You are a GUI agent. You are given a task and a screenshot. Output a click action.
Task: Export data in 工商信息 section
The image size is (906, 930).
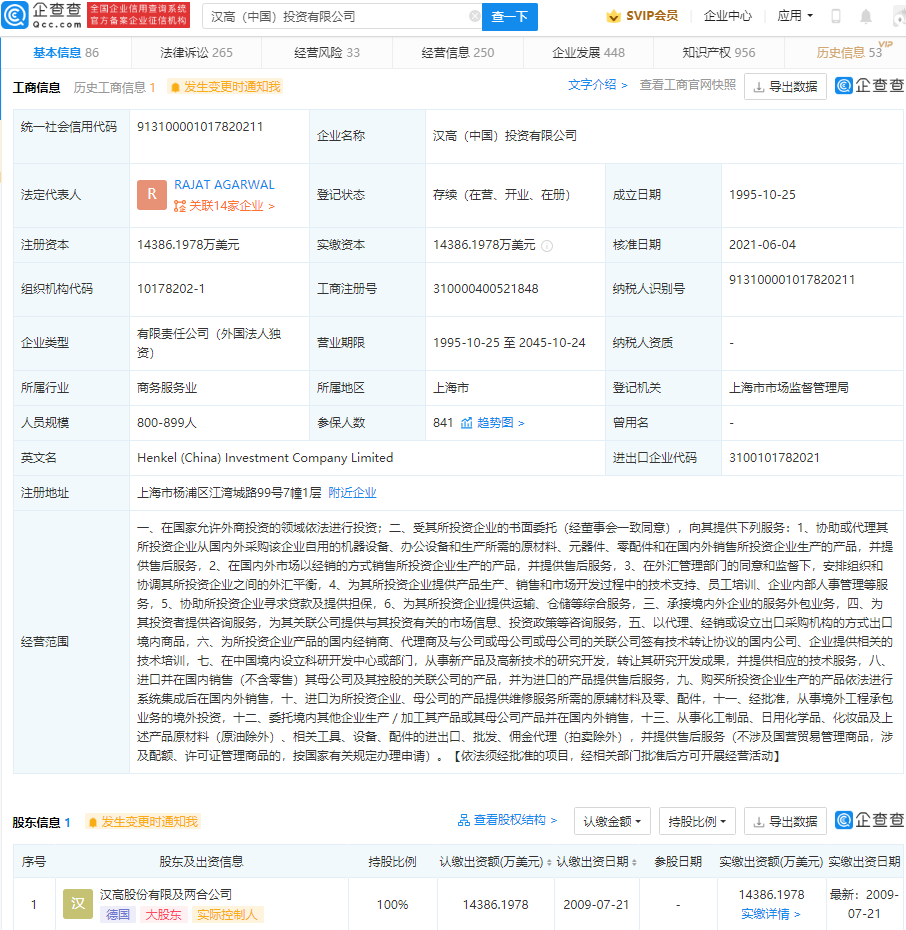[x=785, y=87]
